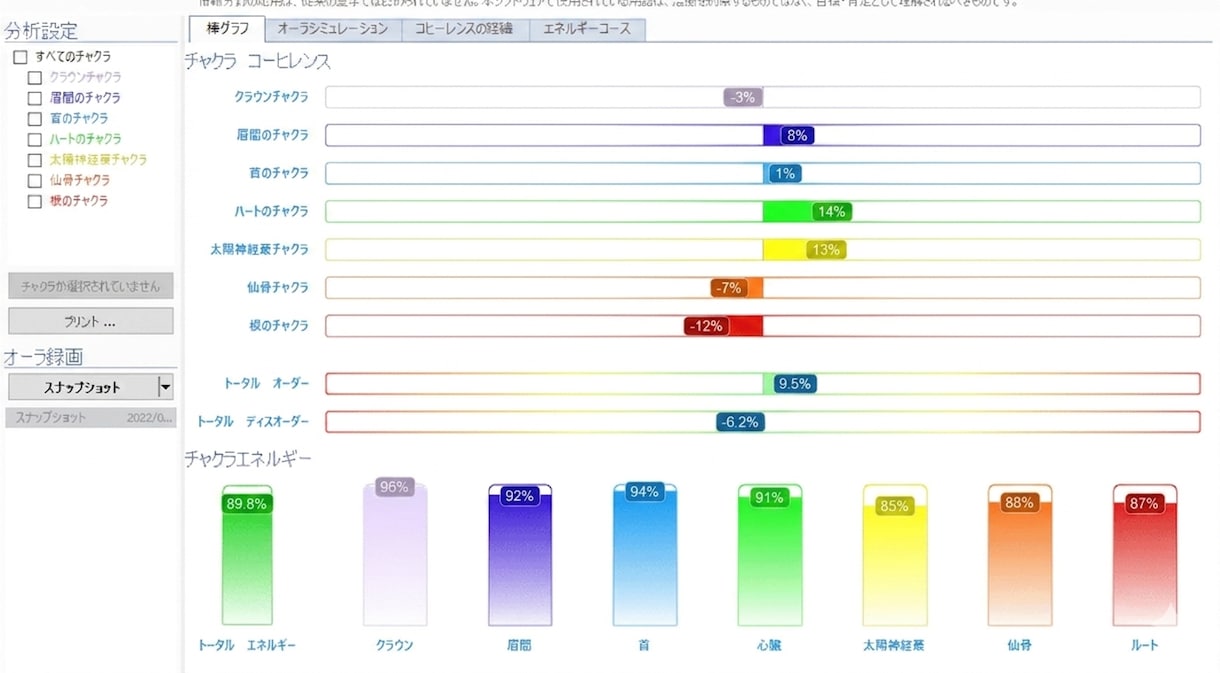Image resolution: width=1220 pixels, height=673 pixels.
Task: Click the プリント... button
Action: pos(90,321)
